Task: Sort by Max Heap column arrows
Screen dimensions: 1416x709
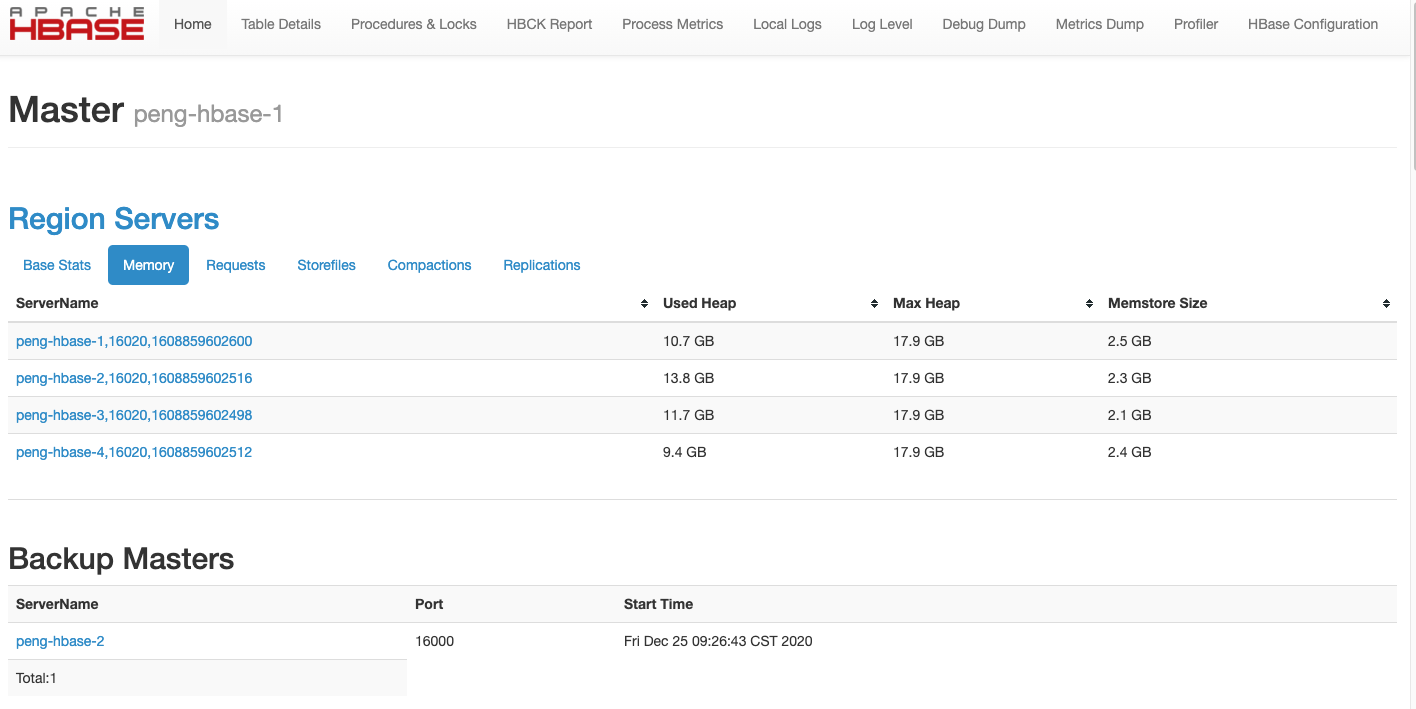Action: (x=1089, y=303)
